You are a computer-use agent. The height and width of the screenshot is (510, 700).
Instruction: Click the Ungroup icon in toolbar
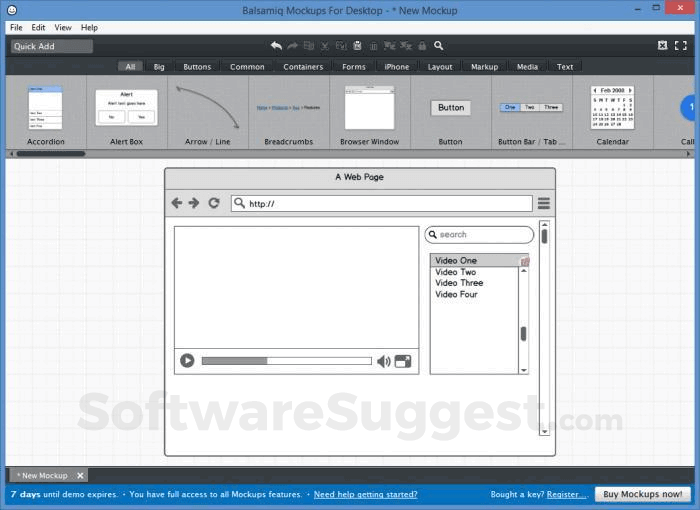click(406, 46)
